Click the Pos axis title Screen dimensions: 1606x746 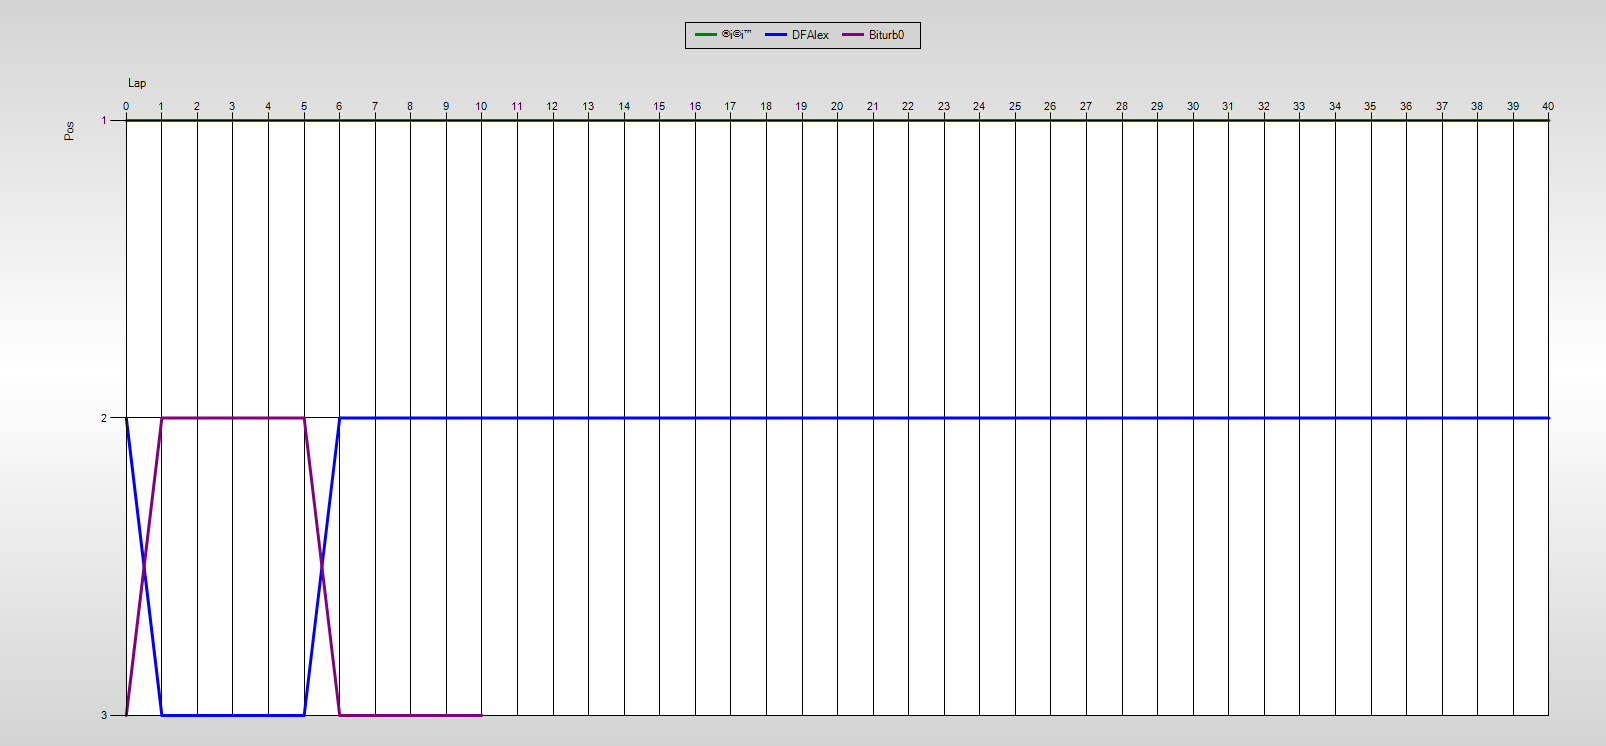(69, 131)
